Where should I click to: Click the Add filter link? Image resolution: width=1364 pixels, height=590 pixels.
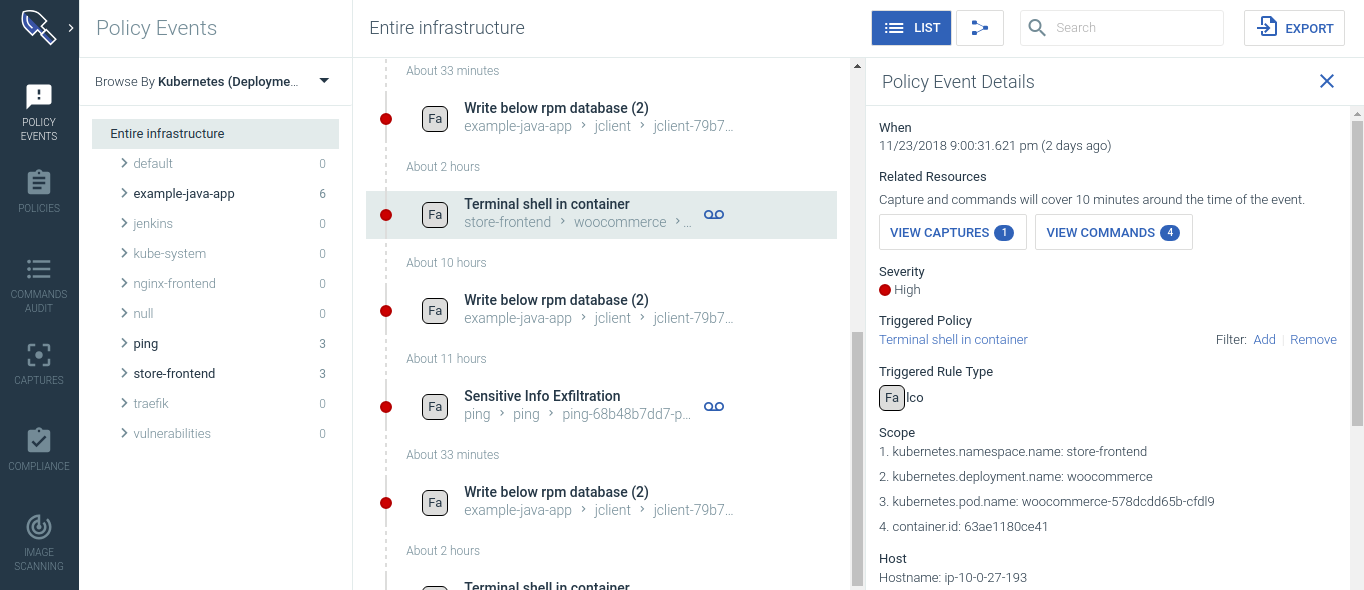pos(1264,339)
